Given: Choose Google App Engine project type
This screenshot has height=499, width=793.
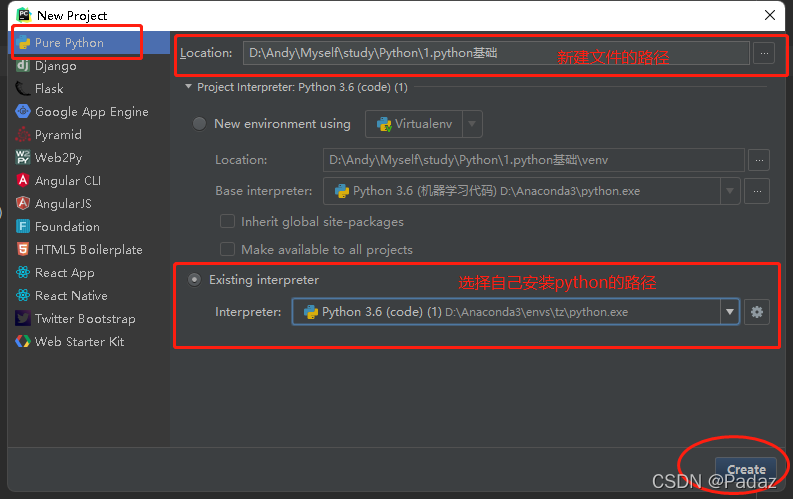Looking at the screenshot, I should [x=92, y=112].
